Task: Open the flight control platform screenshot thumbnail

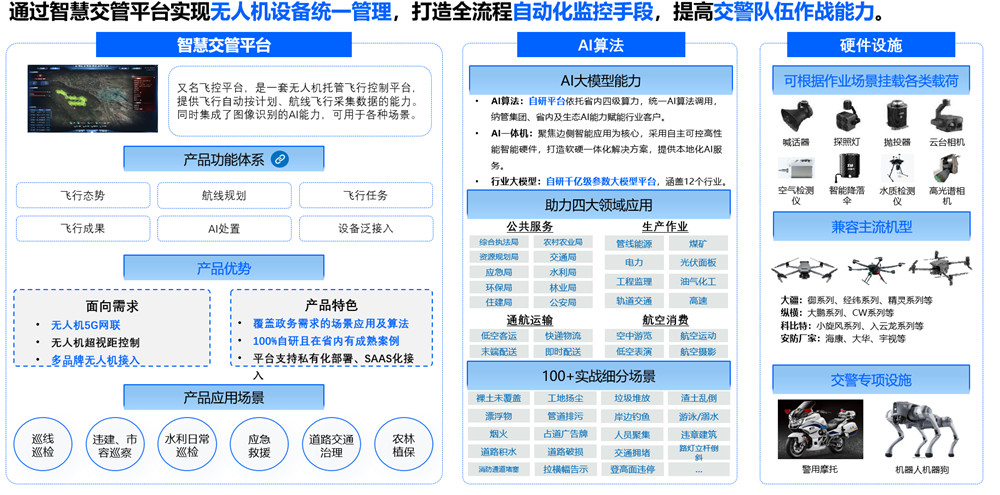Action: pos(92,98)
